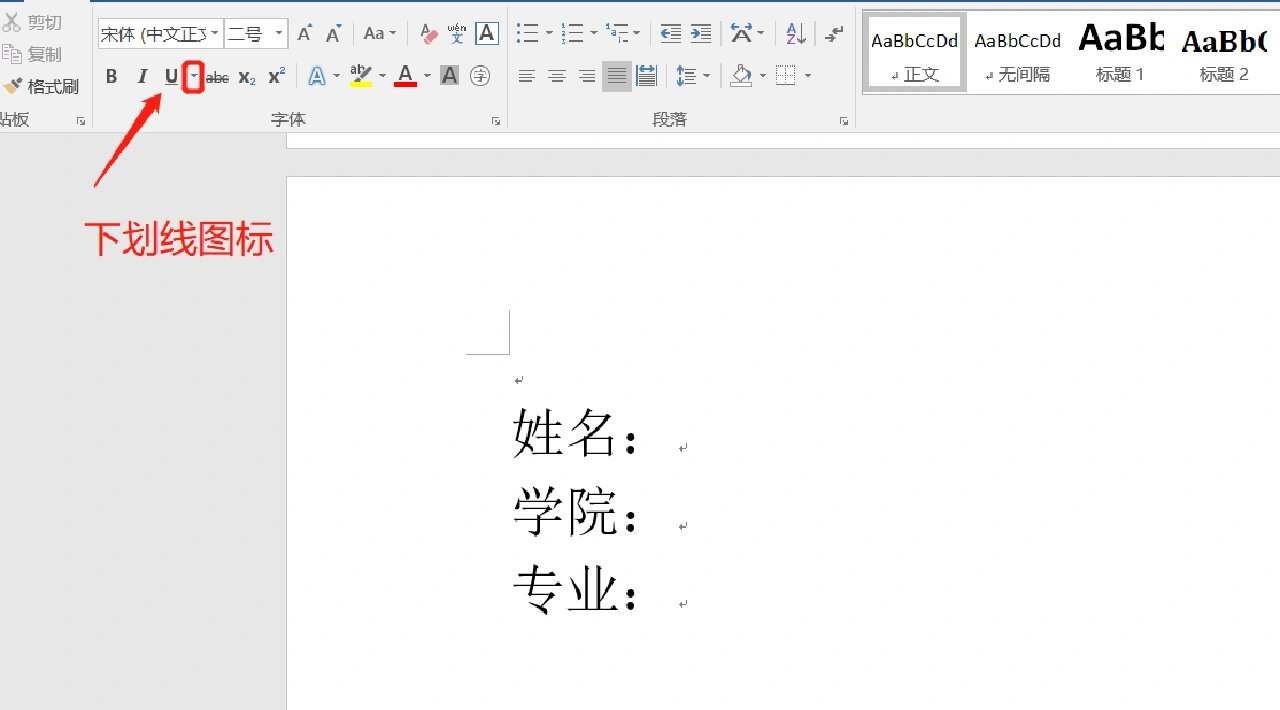Toggle justify alignment

point(617,76)
